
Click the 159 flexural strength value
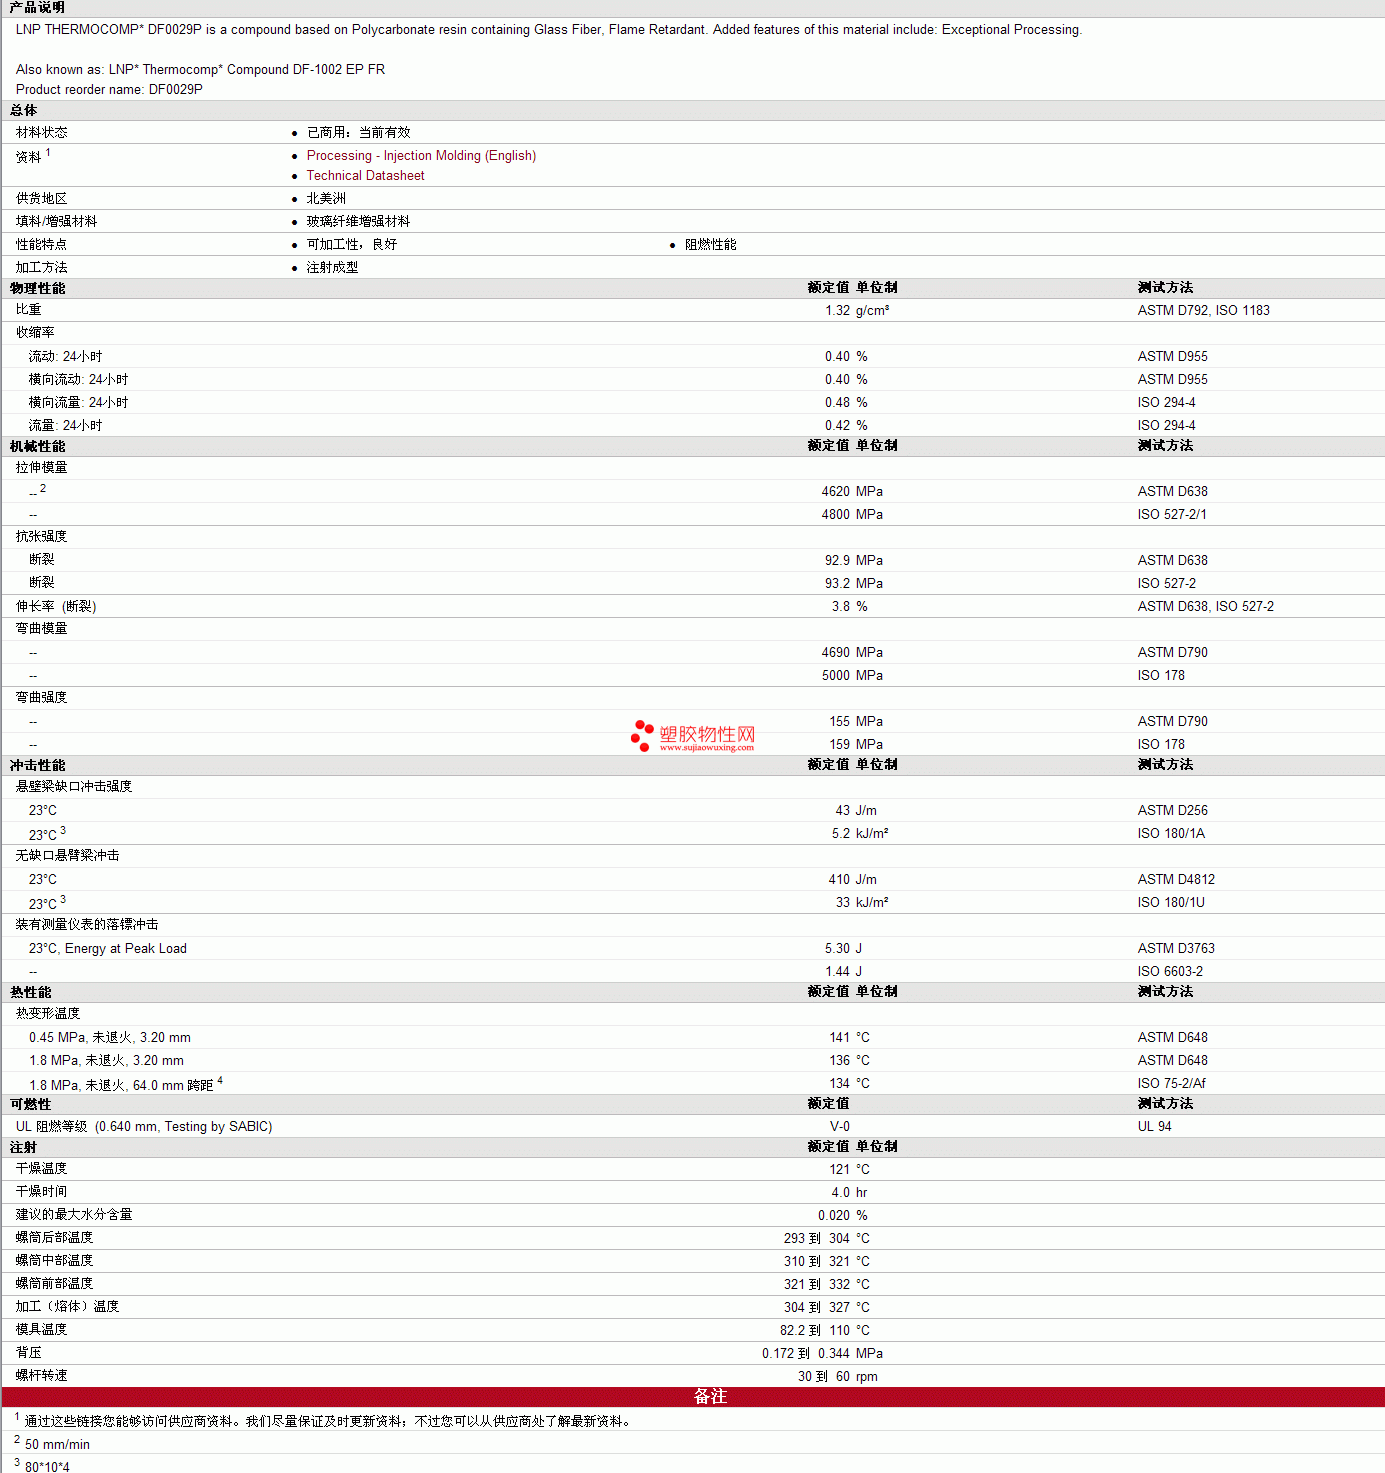840,745
